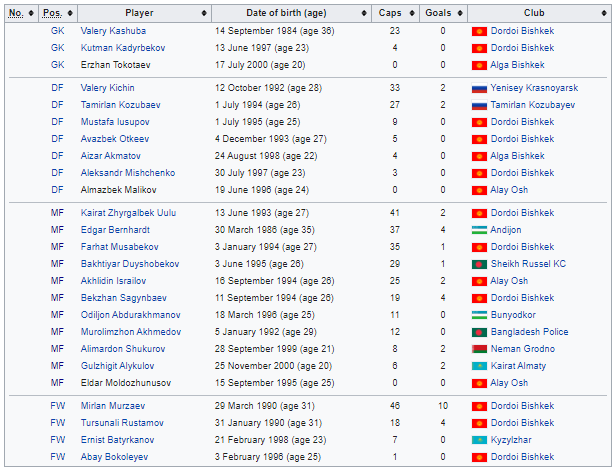Click Kazakhstan flag beside Kairat Almaty

[479, 366]
